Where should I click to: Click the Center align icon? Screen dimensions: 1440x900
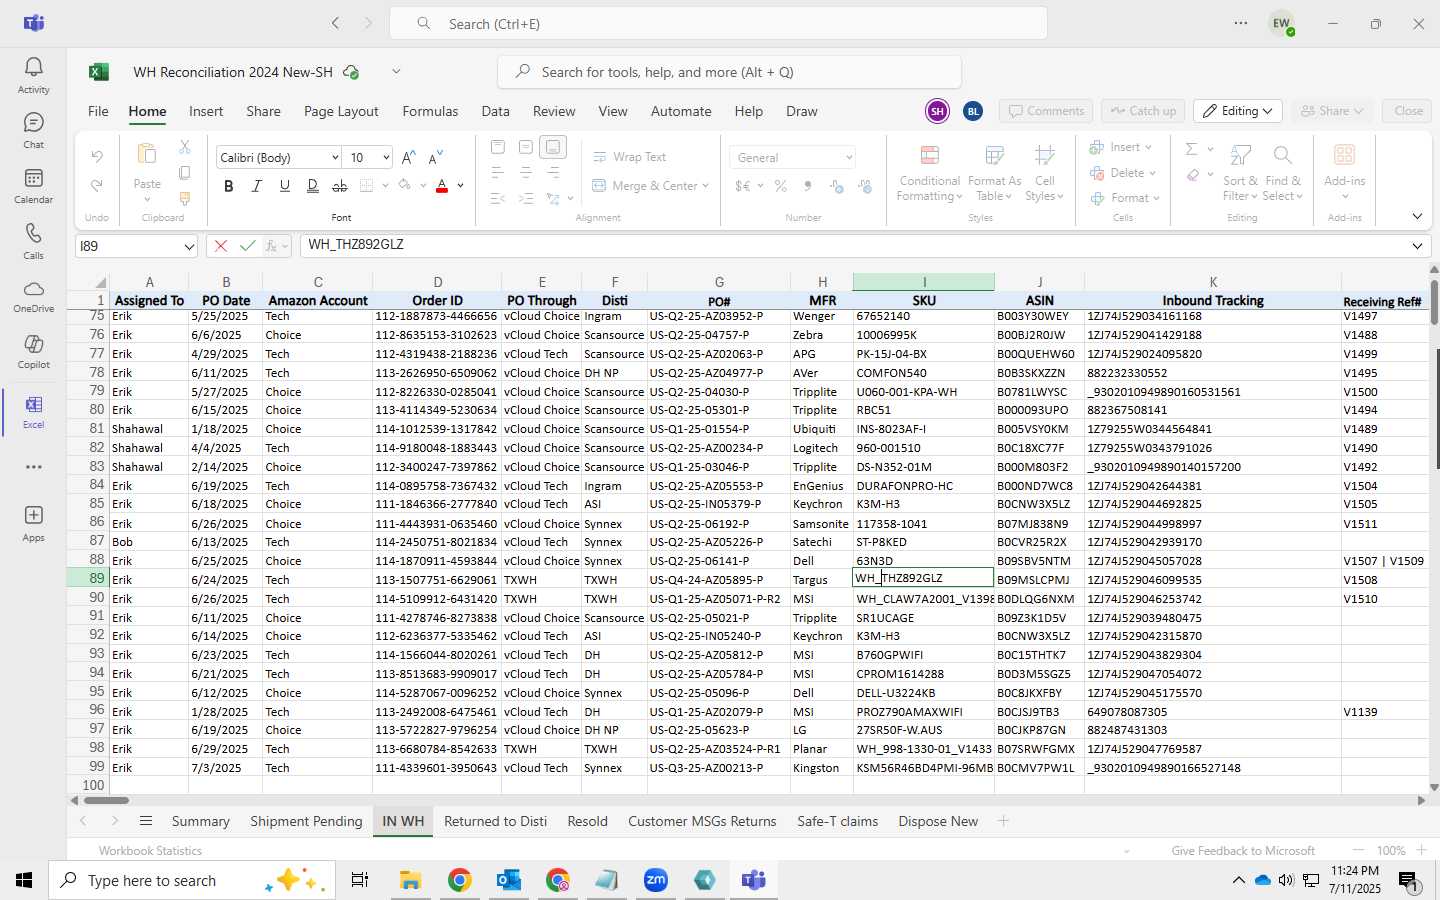coord(526,173)
